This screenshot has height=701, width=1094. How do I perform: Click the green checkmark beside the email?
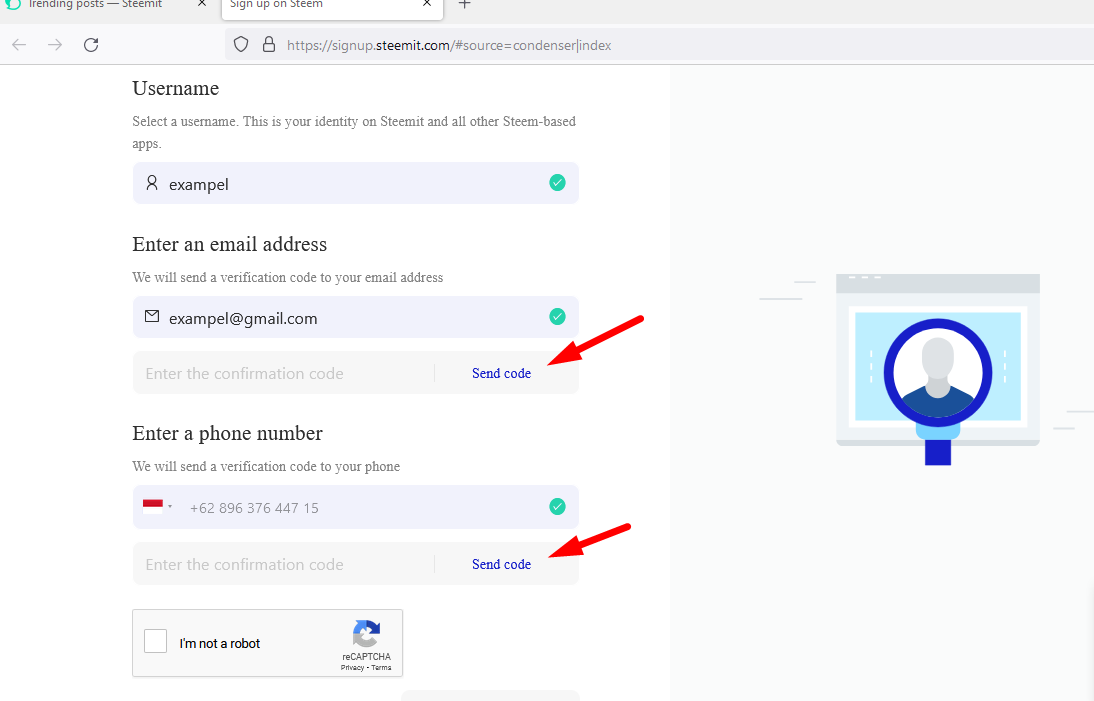pyautogui.click(x=557, y=317)
